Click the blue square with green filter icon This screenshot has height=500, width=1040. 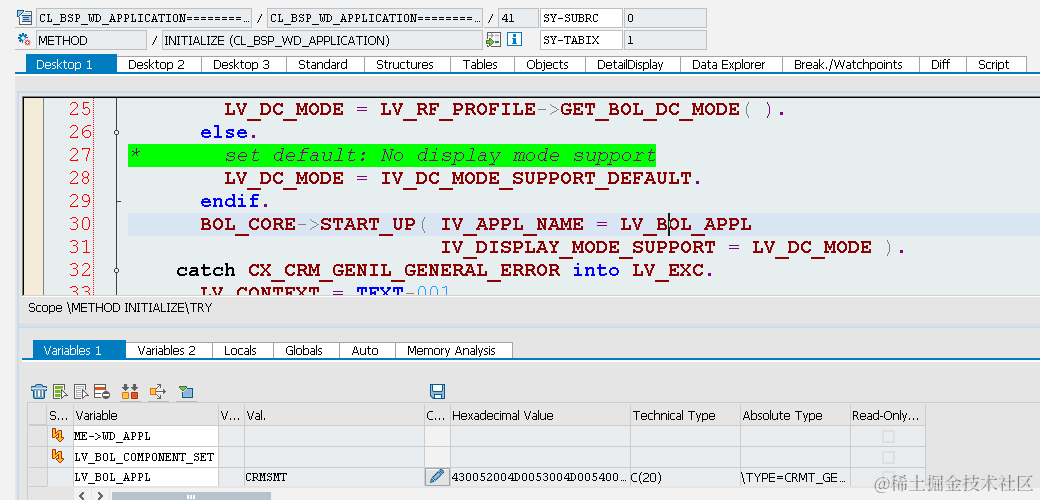point(186,392)
